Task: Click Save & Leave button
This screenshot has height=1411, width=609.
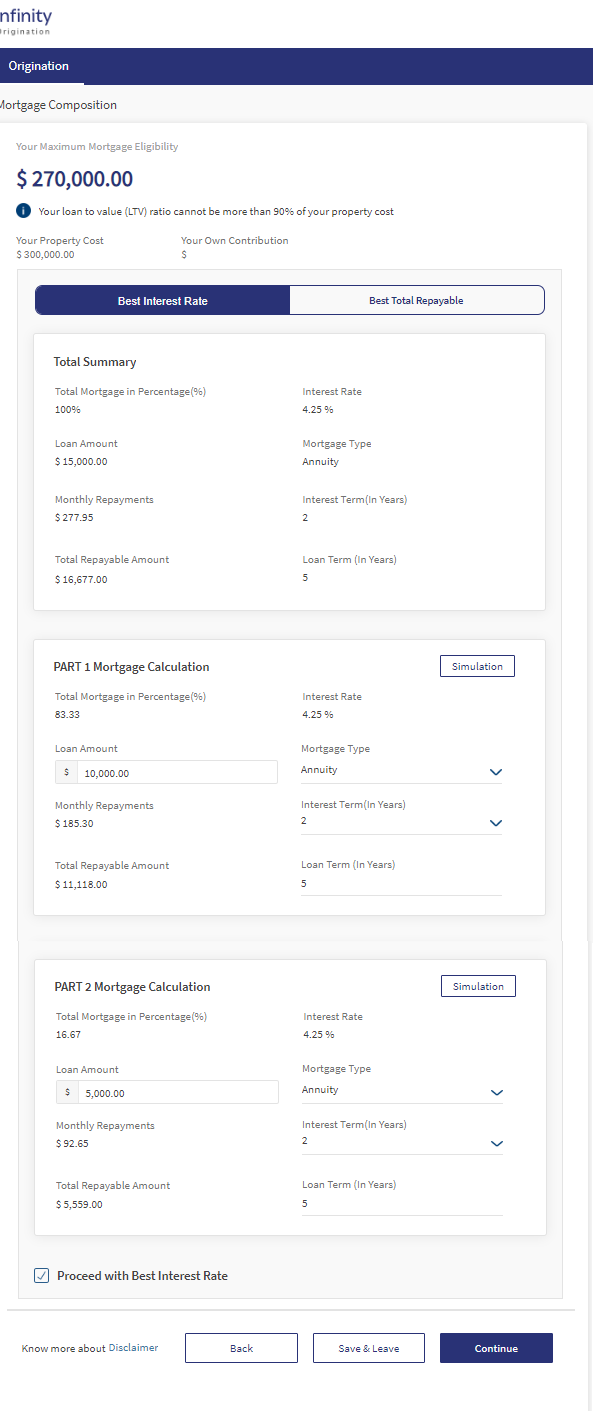Action: (x=369, y=1348)
